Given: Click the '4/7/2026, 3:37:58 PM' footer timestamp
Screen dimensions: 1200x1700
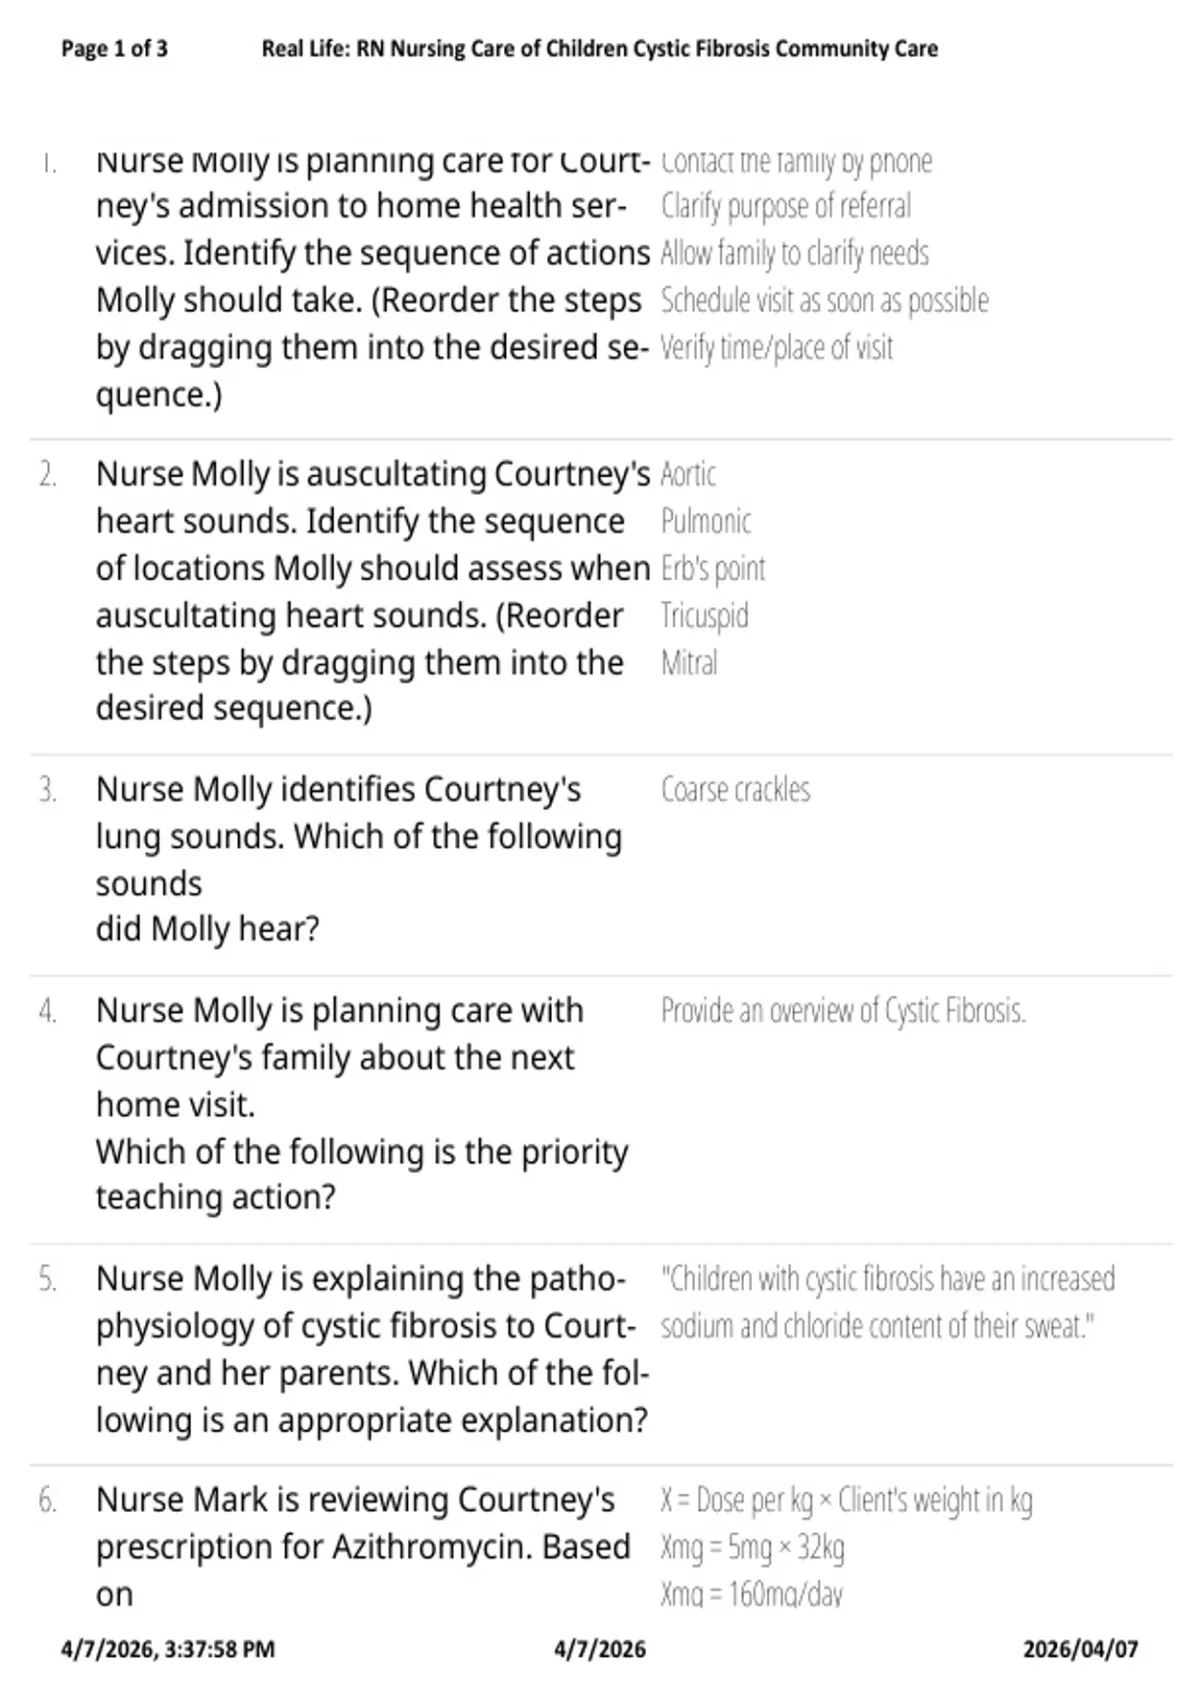Looking at the screenshot, I should (168, 1649).
